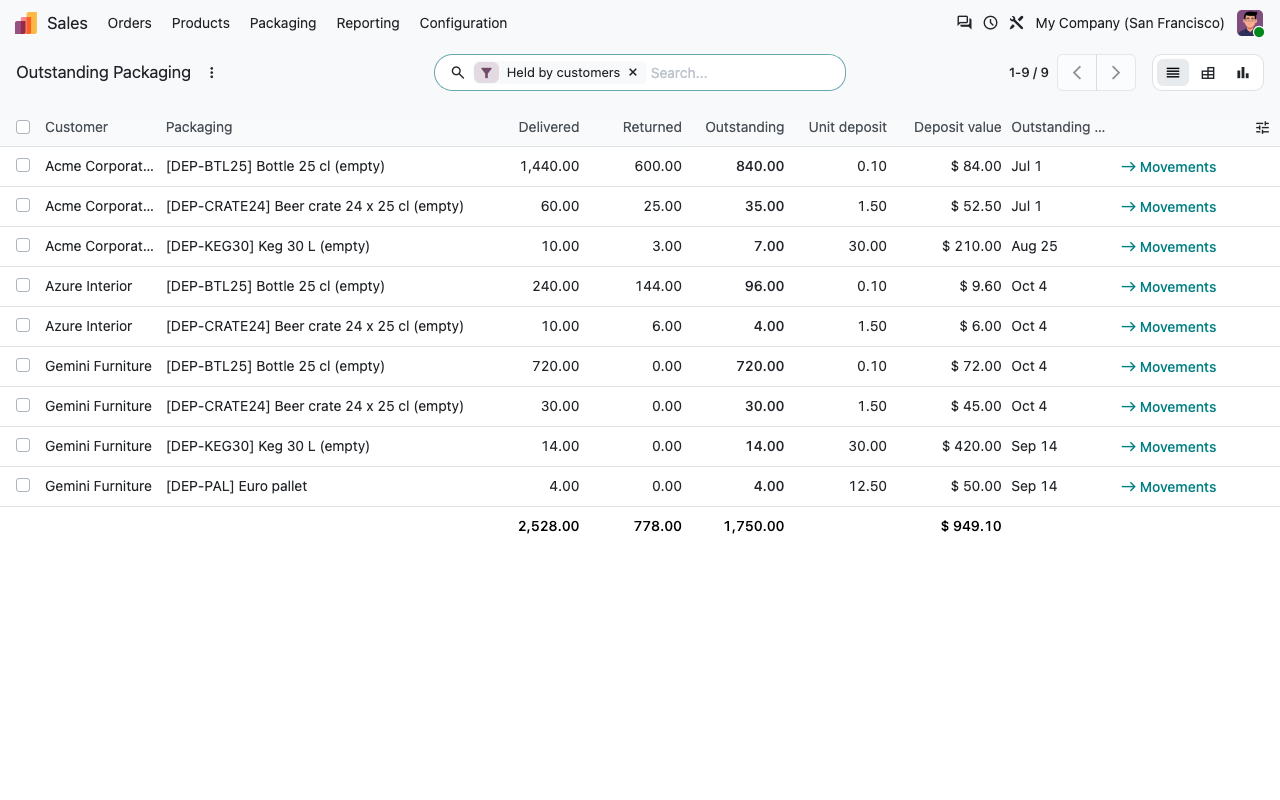The height and width of the screenshot is (800, 1280).
Task: Open Movements for Acme Beer crate row
Action: 1168,207
